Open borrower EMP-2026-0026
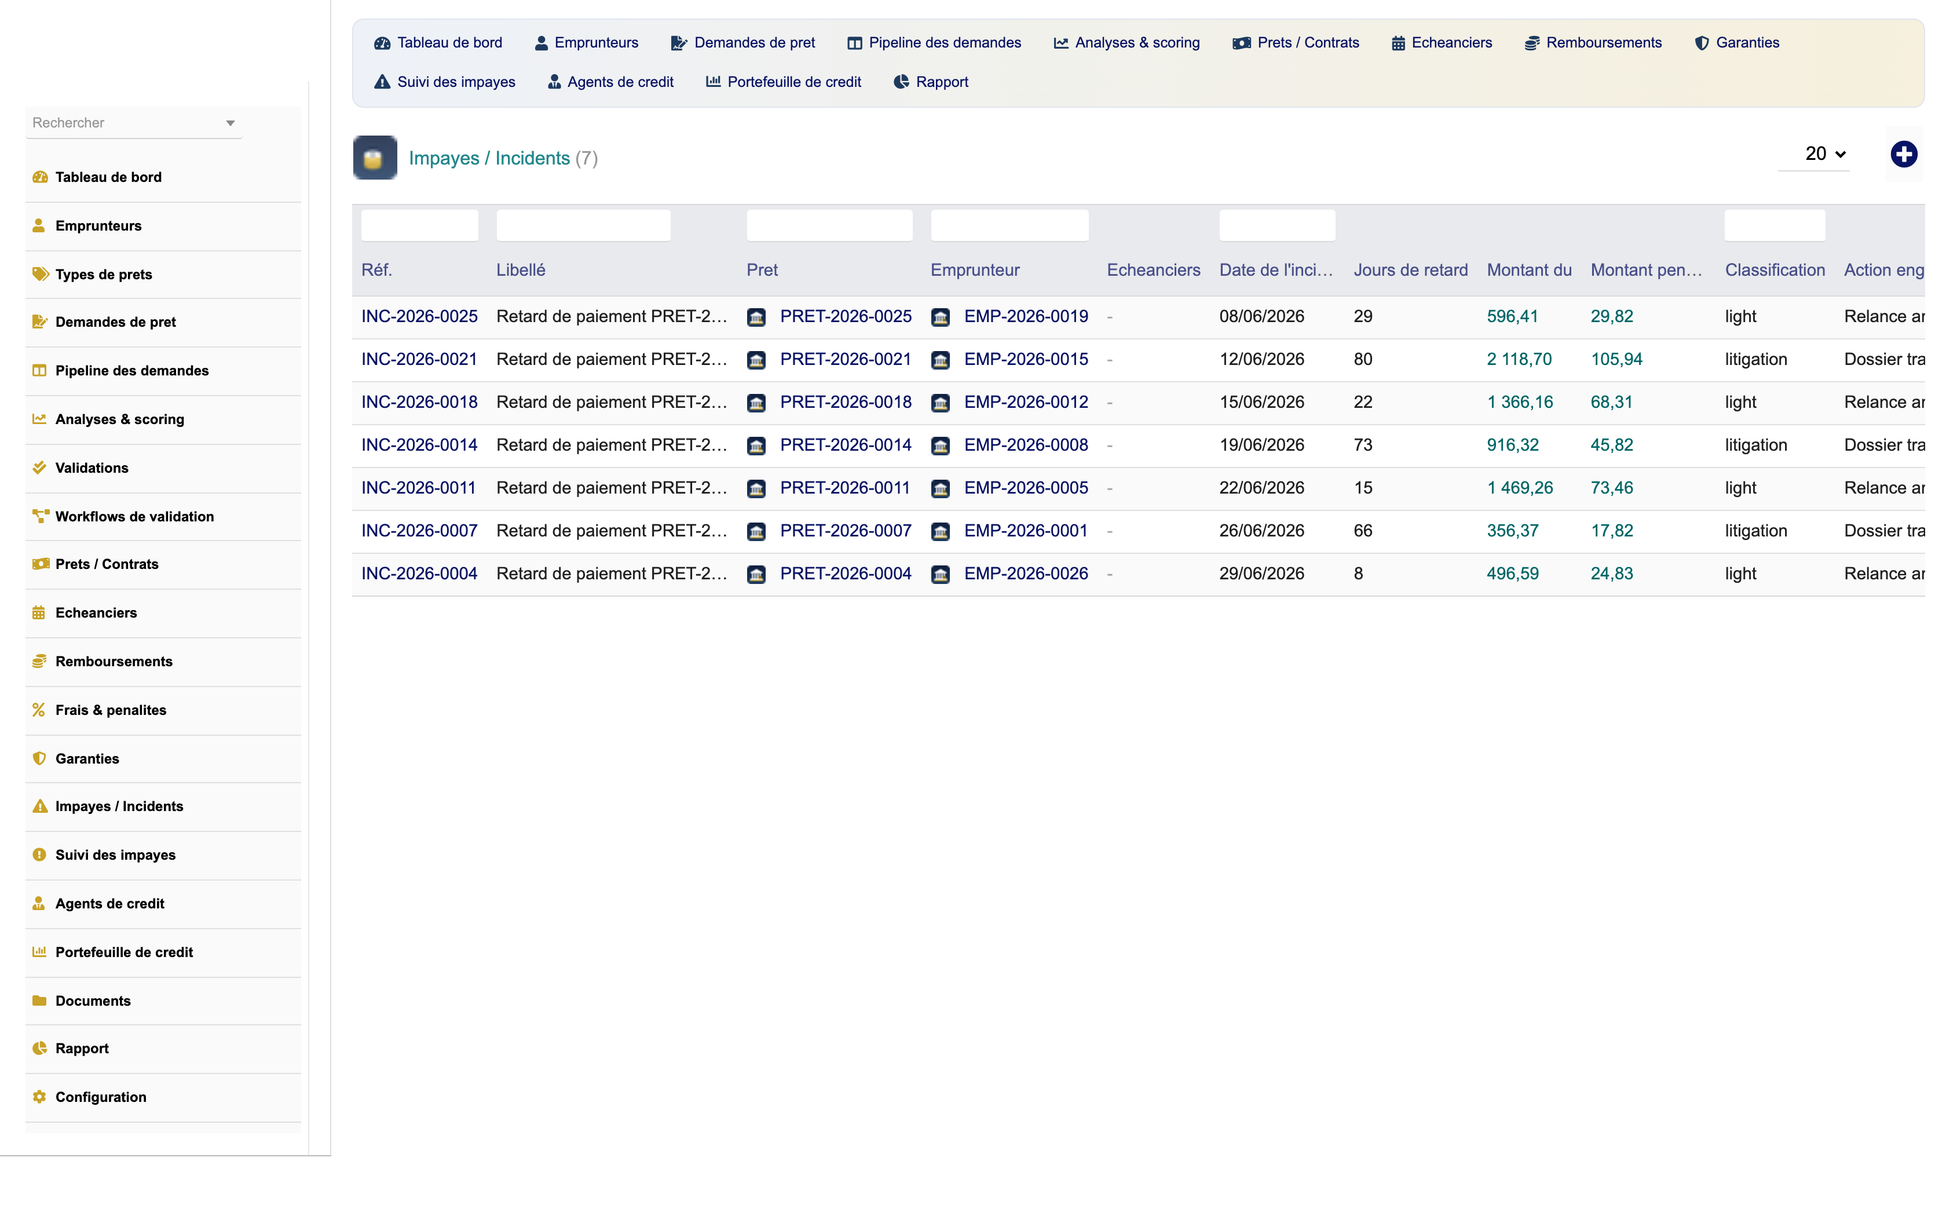 tap(1026, 575)
